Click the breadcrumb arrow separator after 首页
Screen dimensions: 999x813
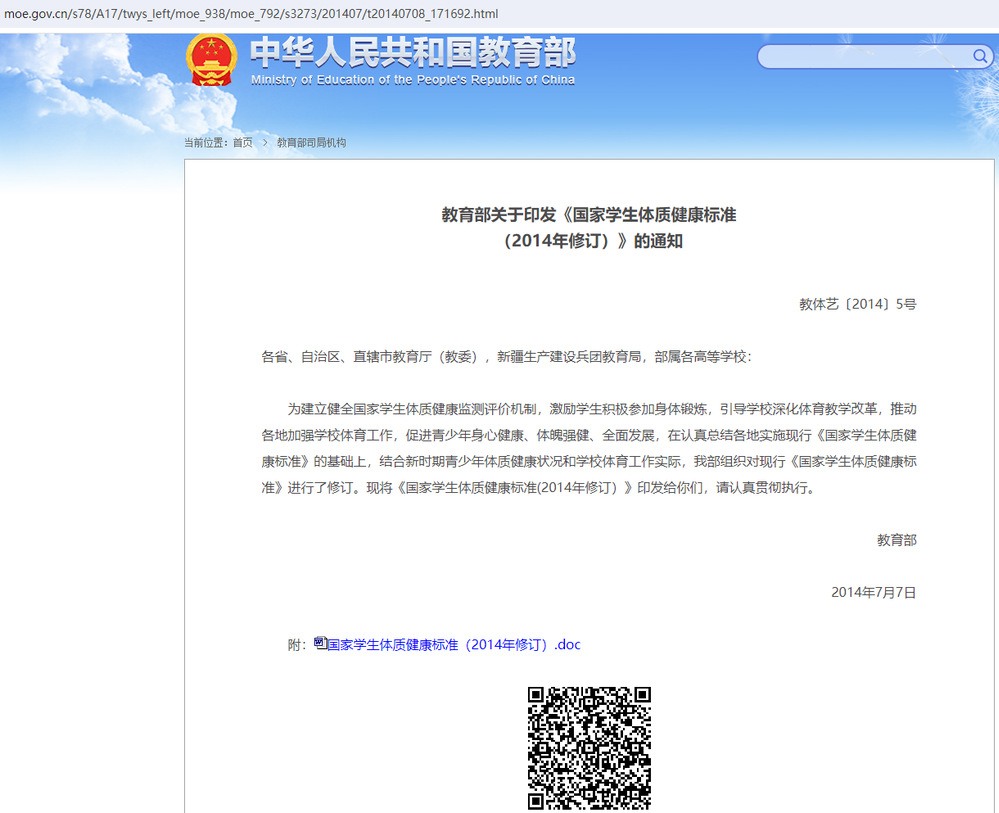pos(265,143)
